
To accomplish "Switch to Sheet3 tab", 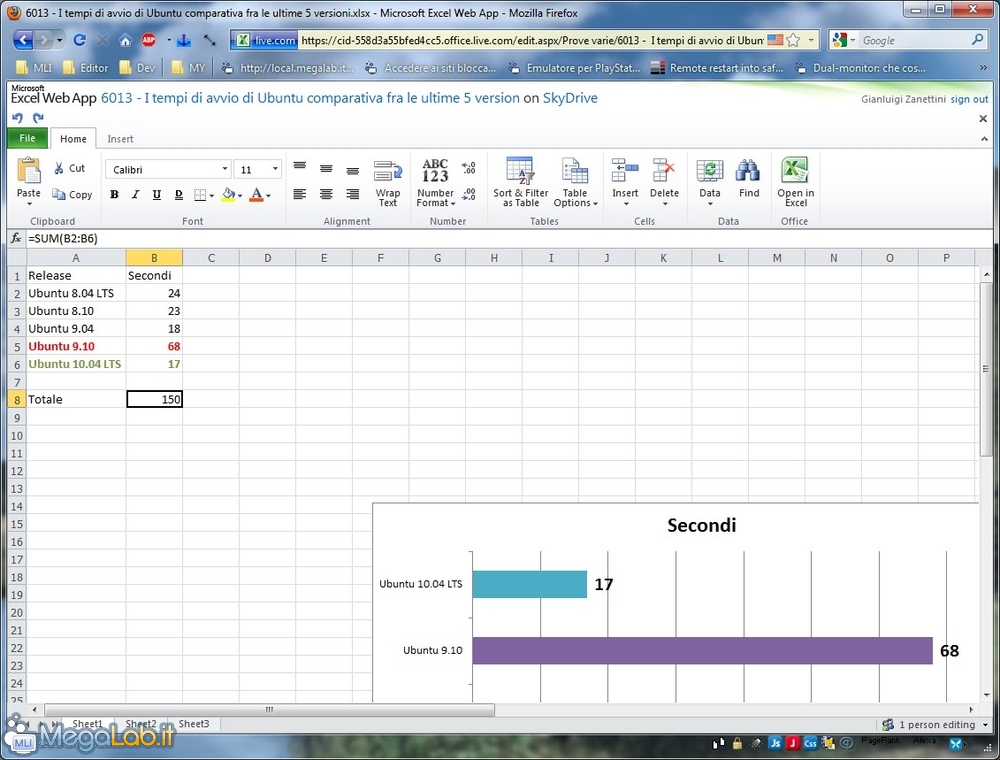I will click(x=194, y=724).
